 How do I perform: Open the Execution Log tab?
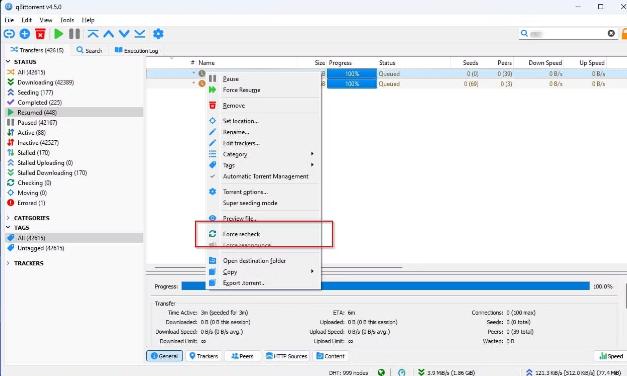tap(136, 50)
